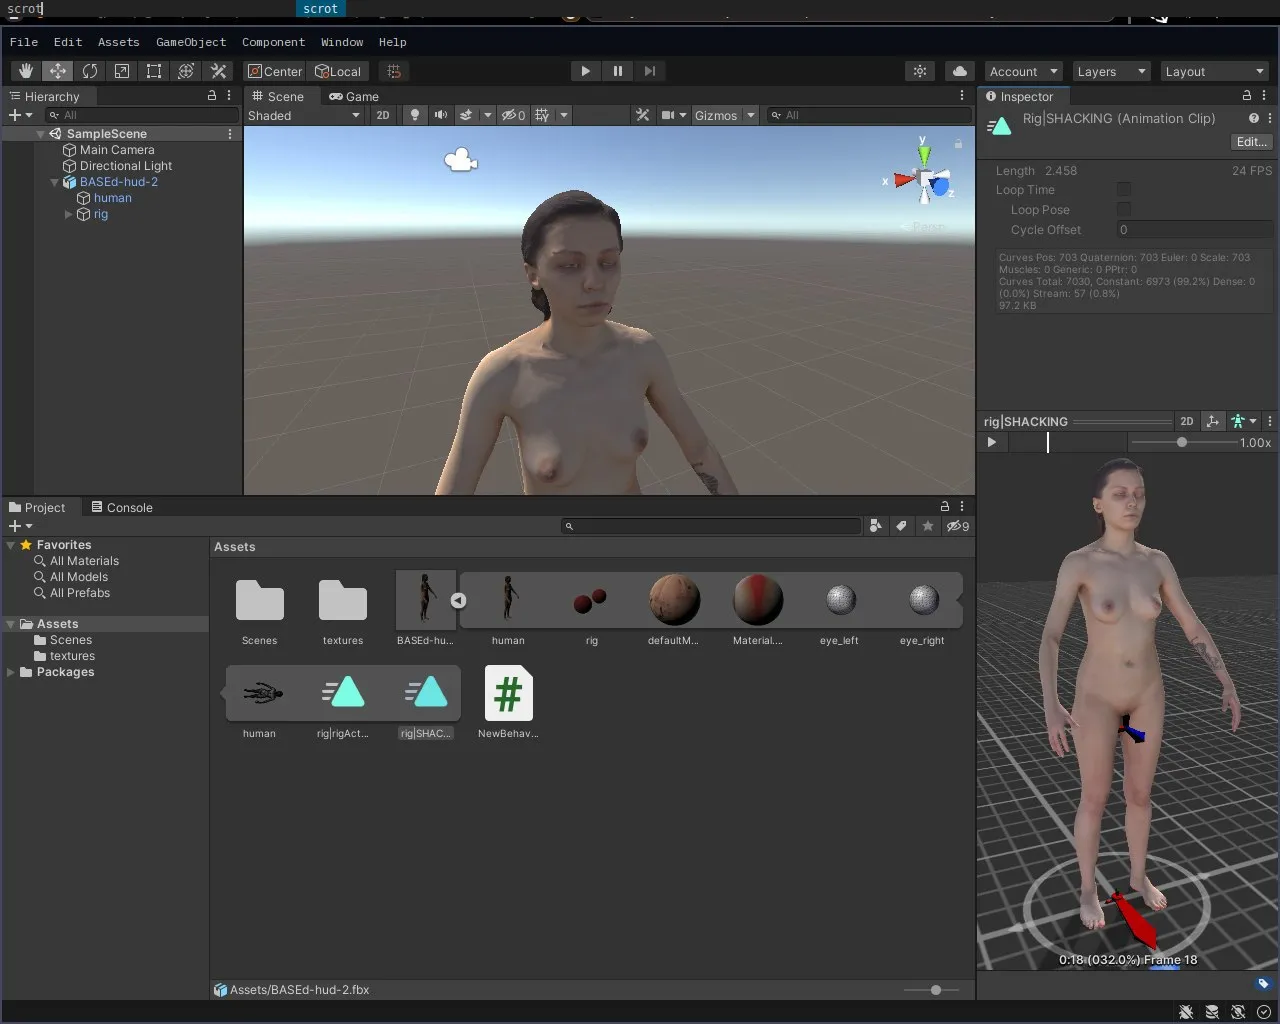The width and height of the screenshot is (1280, 1024).
Task: Select the Rotate tool
Action: click(x=90, y=71)
